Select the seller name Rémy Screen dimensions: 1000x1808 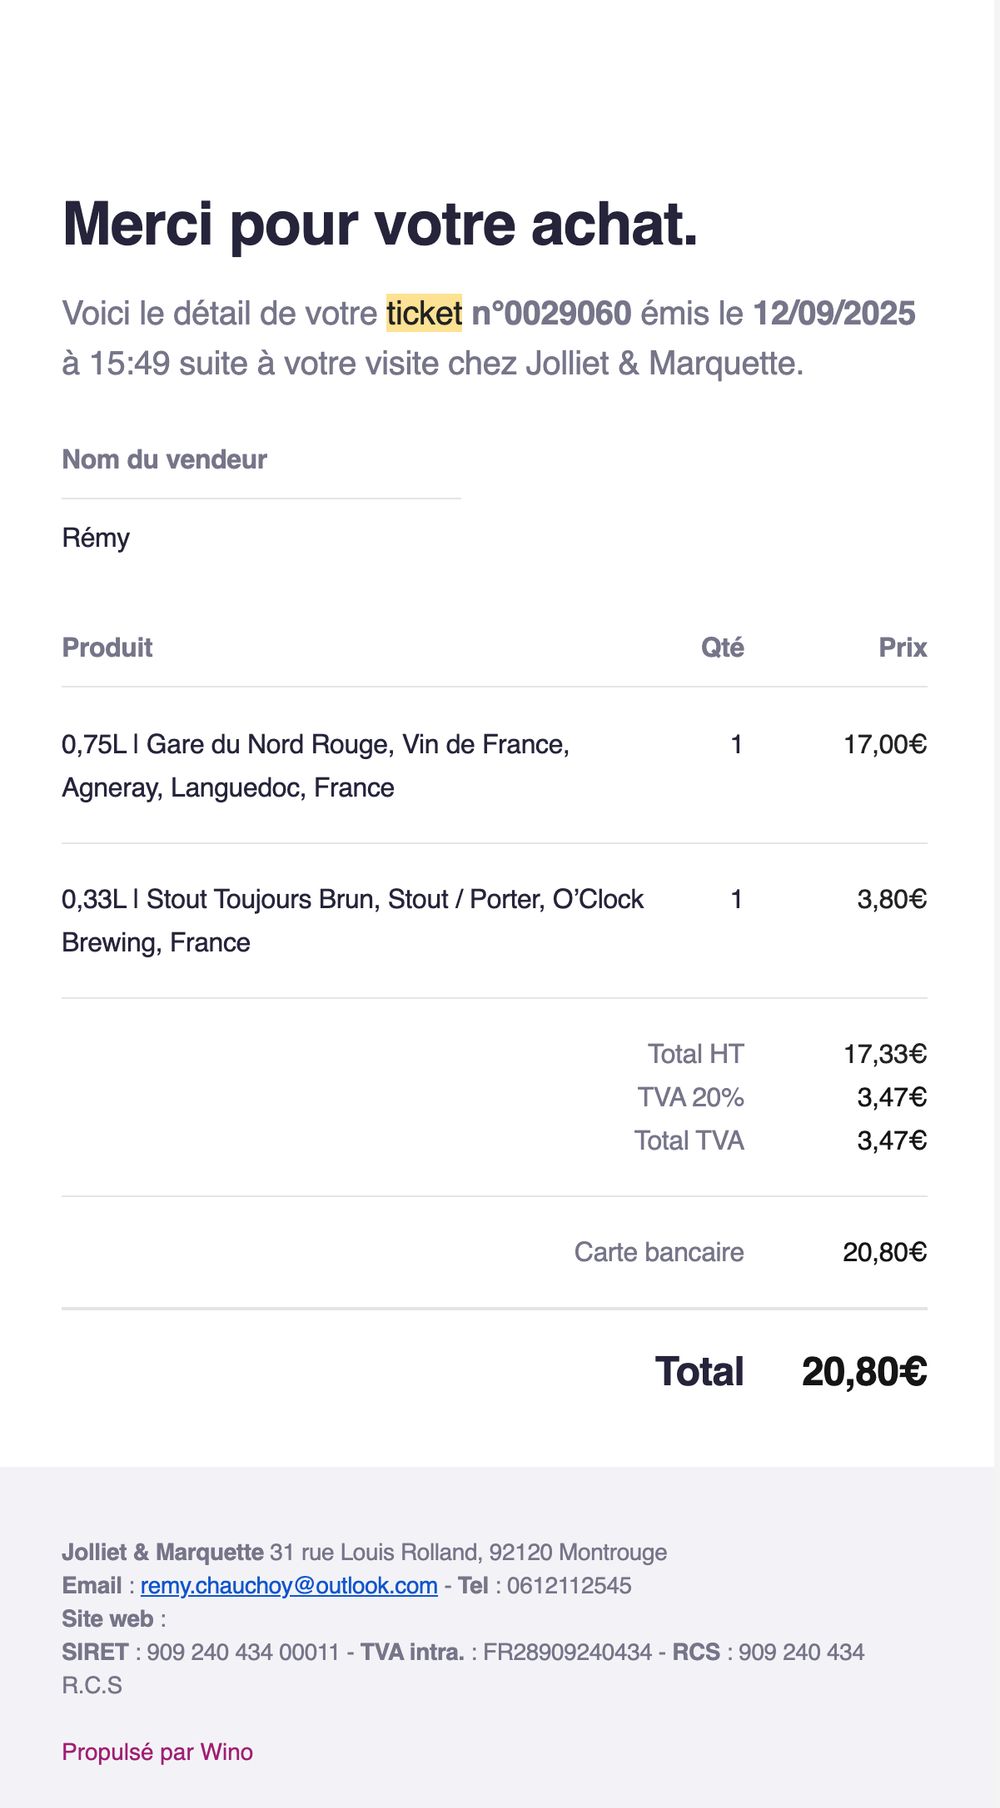(96, 537)
